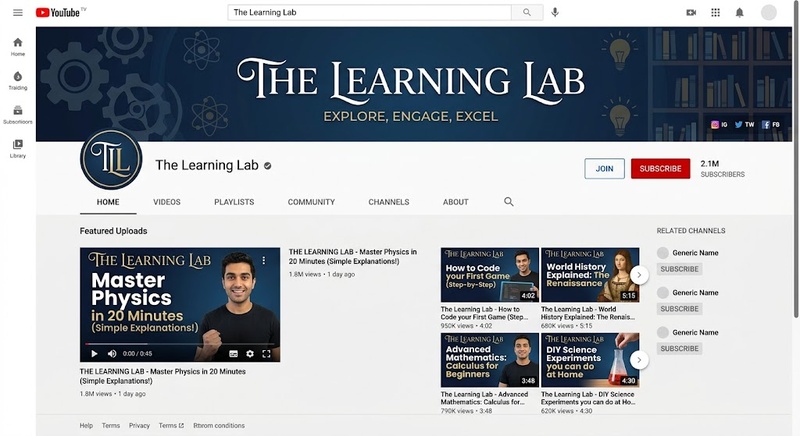Subscribe to the third Generic Name channel
Image resolution: width=800 pixels, height=436 pixels.
click(679, 348)
